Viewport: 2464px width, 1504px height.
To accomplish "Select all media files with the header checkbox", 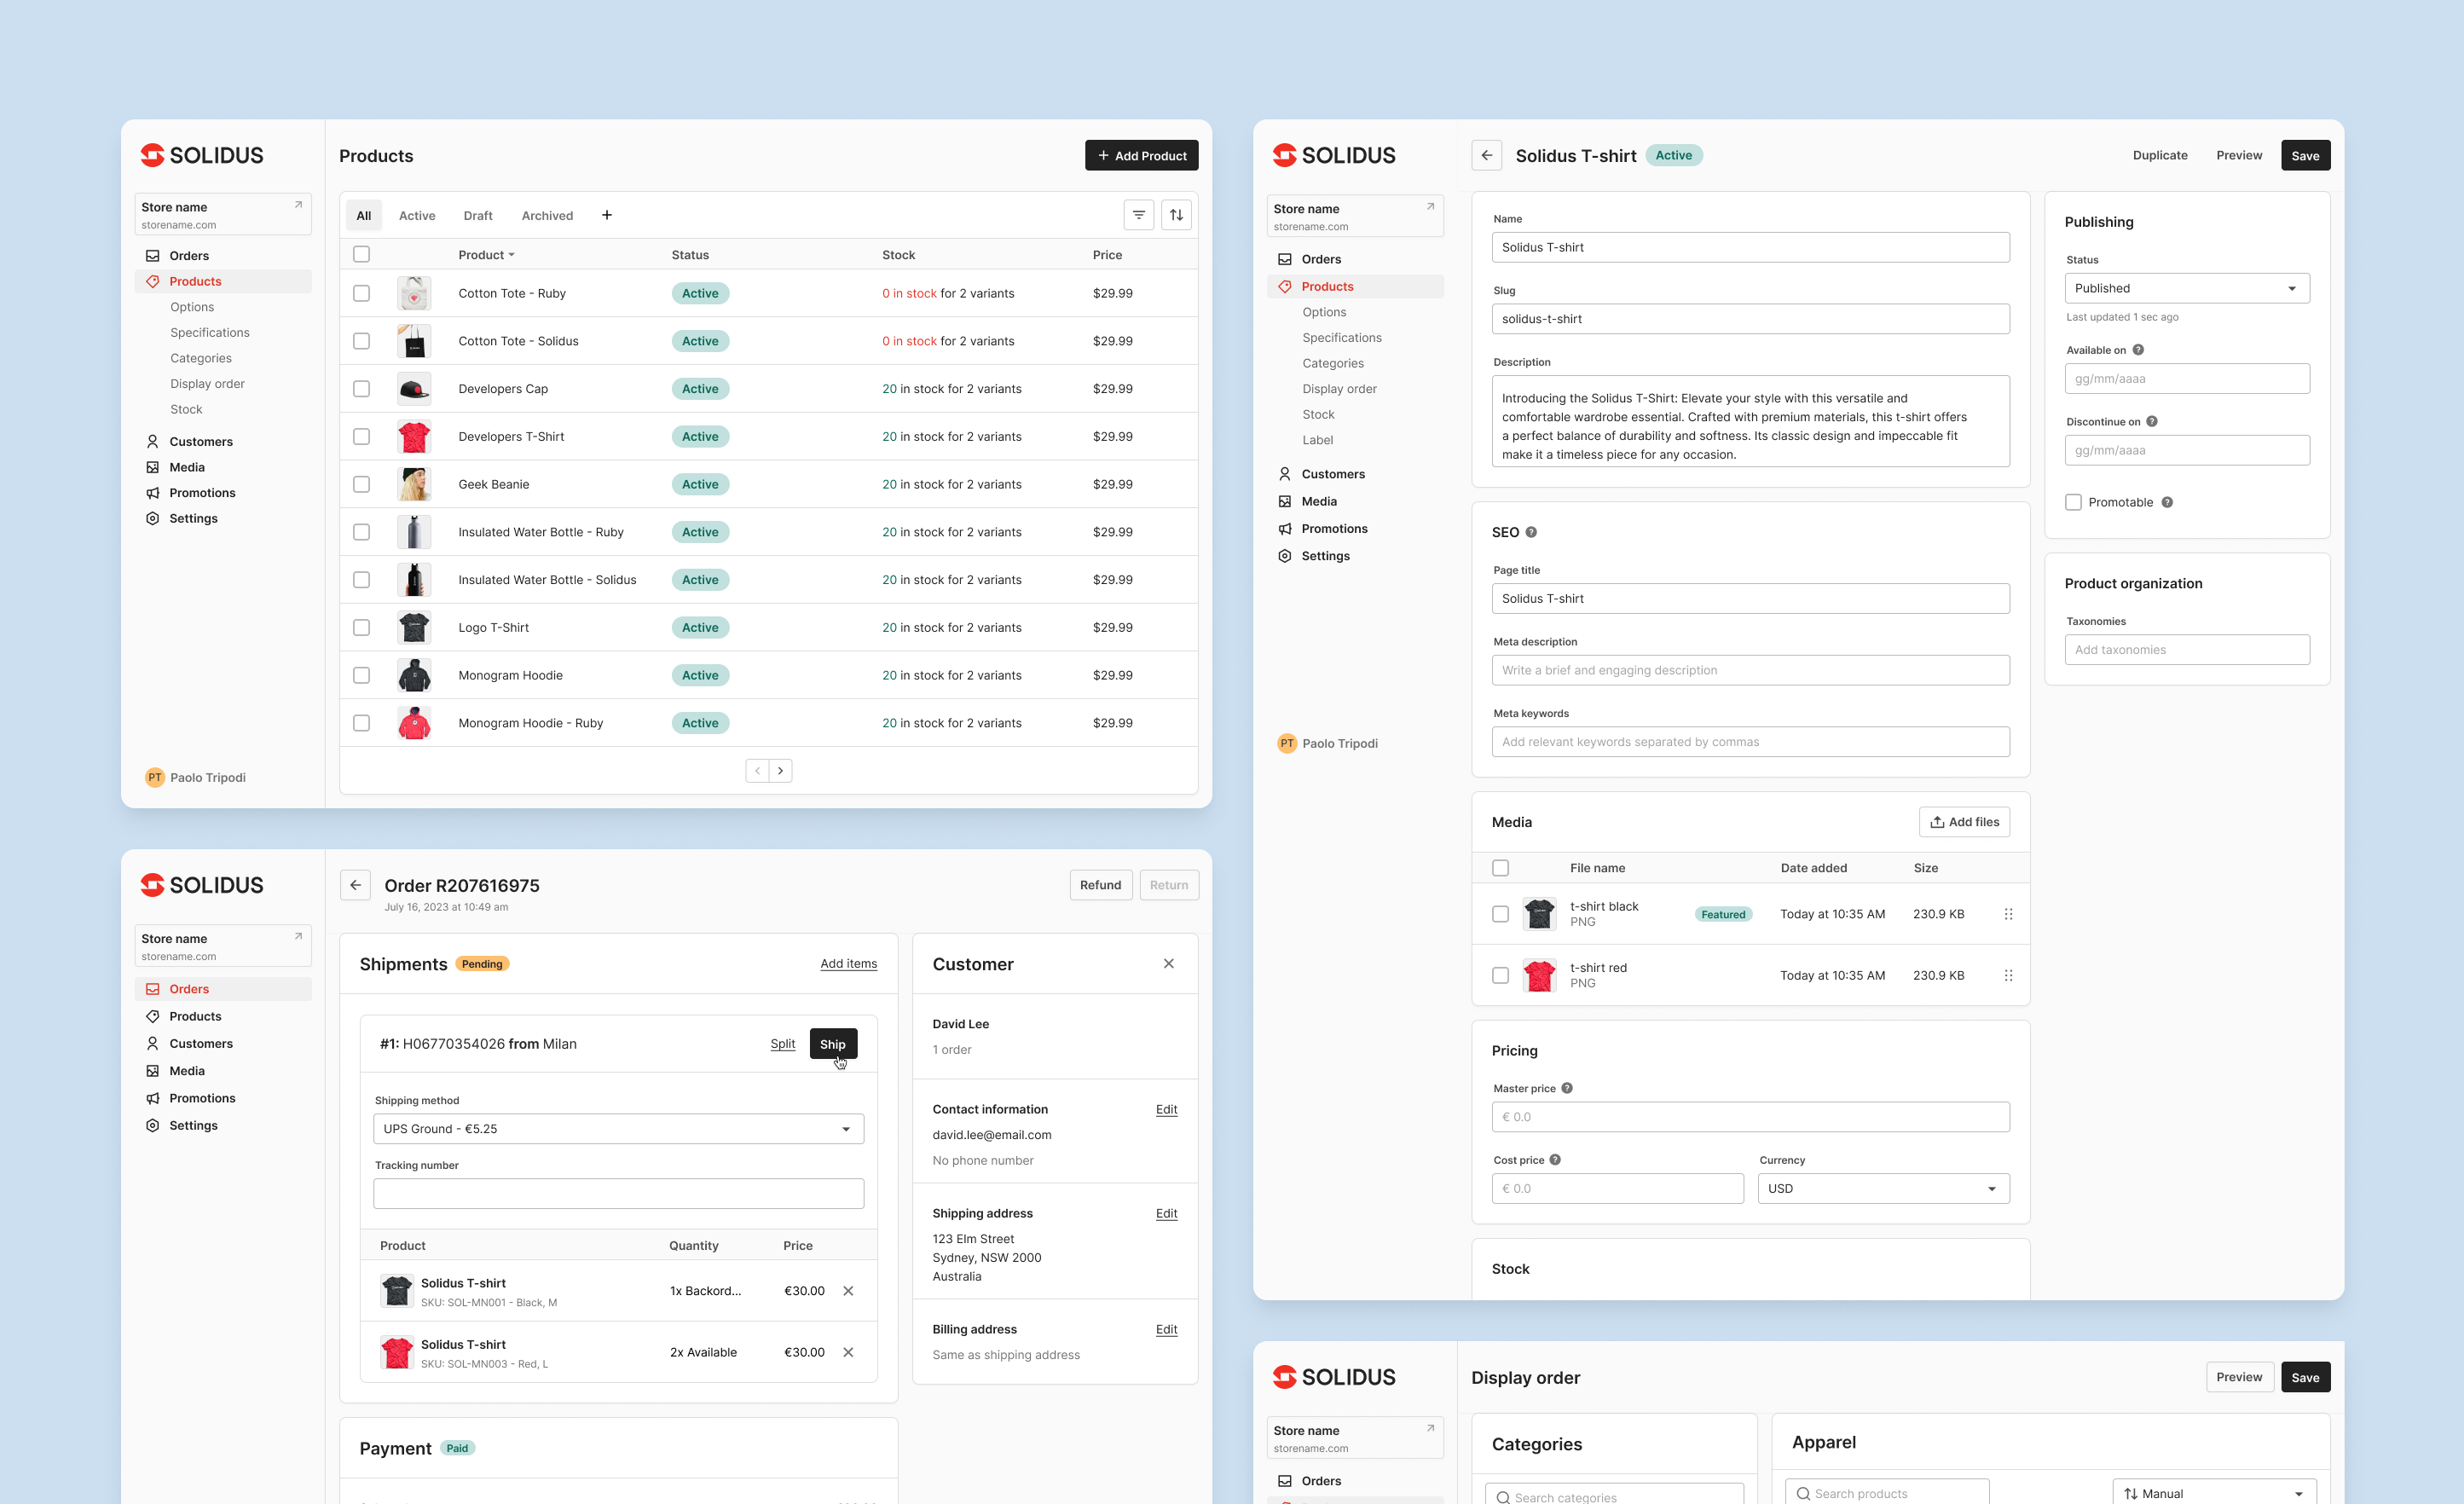I will [1500, 868].
